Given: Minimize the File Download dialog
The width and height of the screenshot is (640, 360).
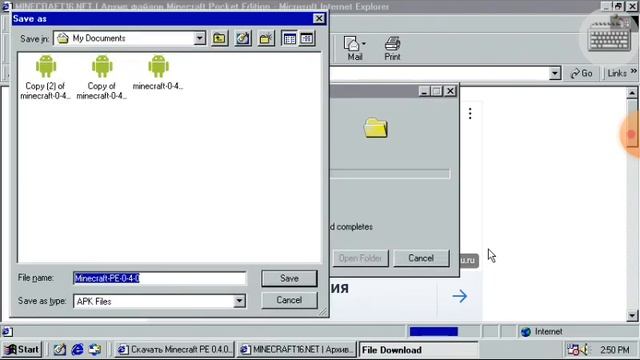Looking at the screenshot, I should [424, 91].
